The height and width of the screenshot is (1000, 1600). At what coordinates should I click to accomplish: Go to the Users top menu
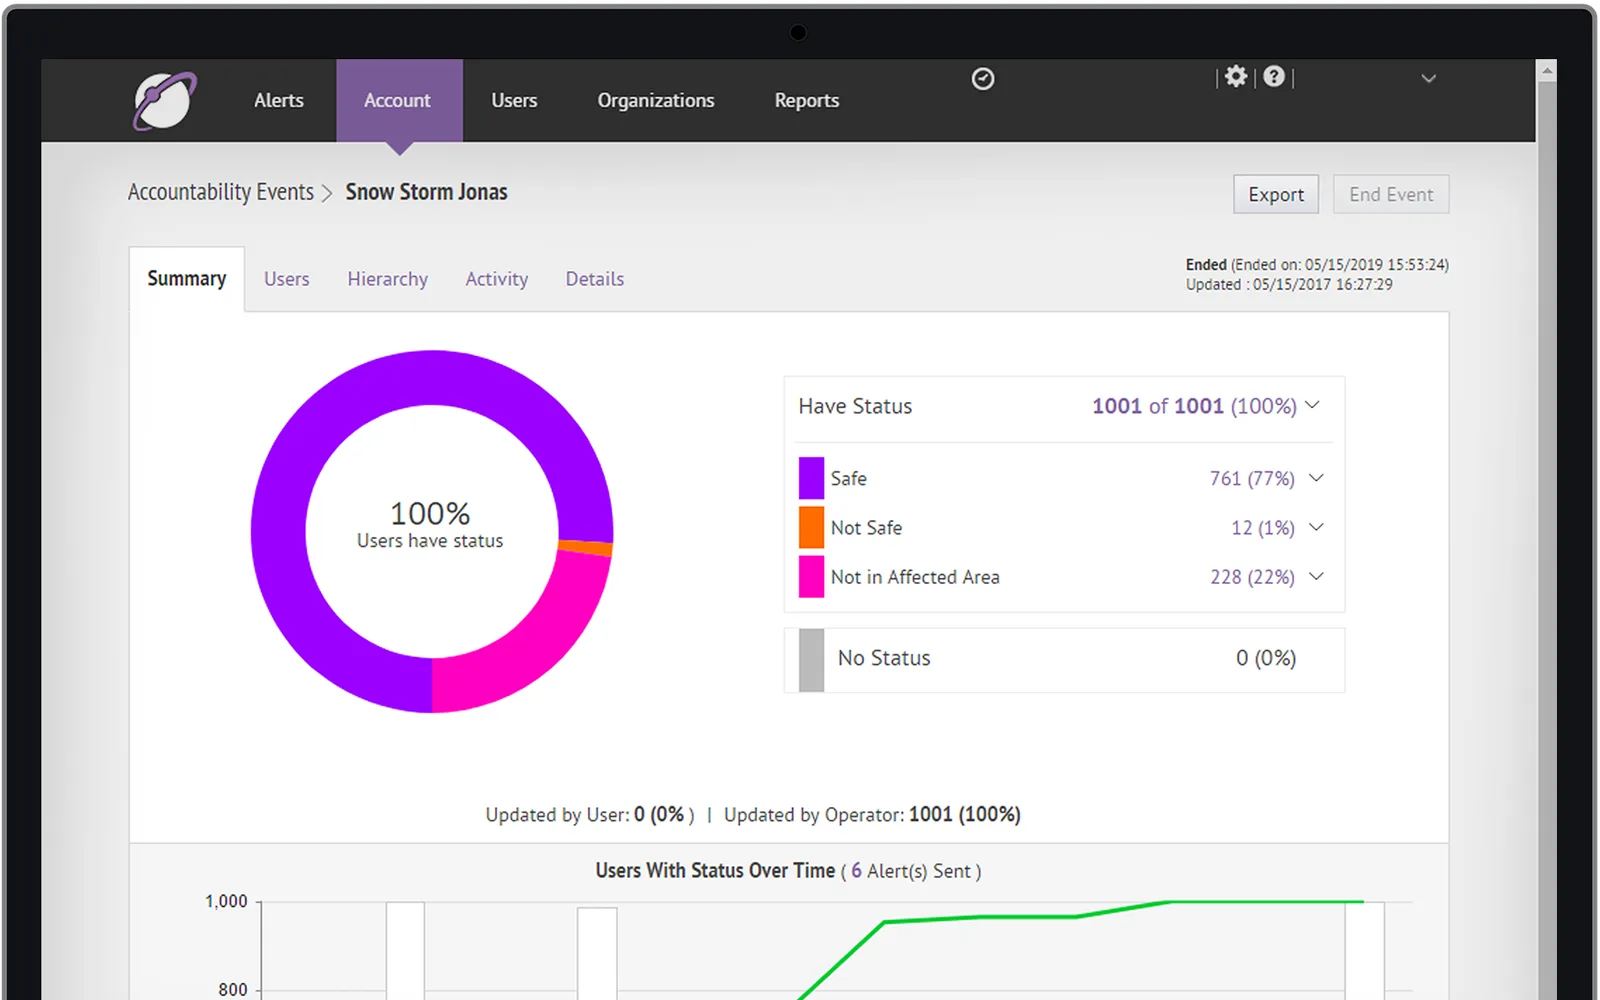[514, 100]
